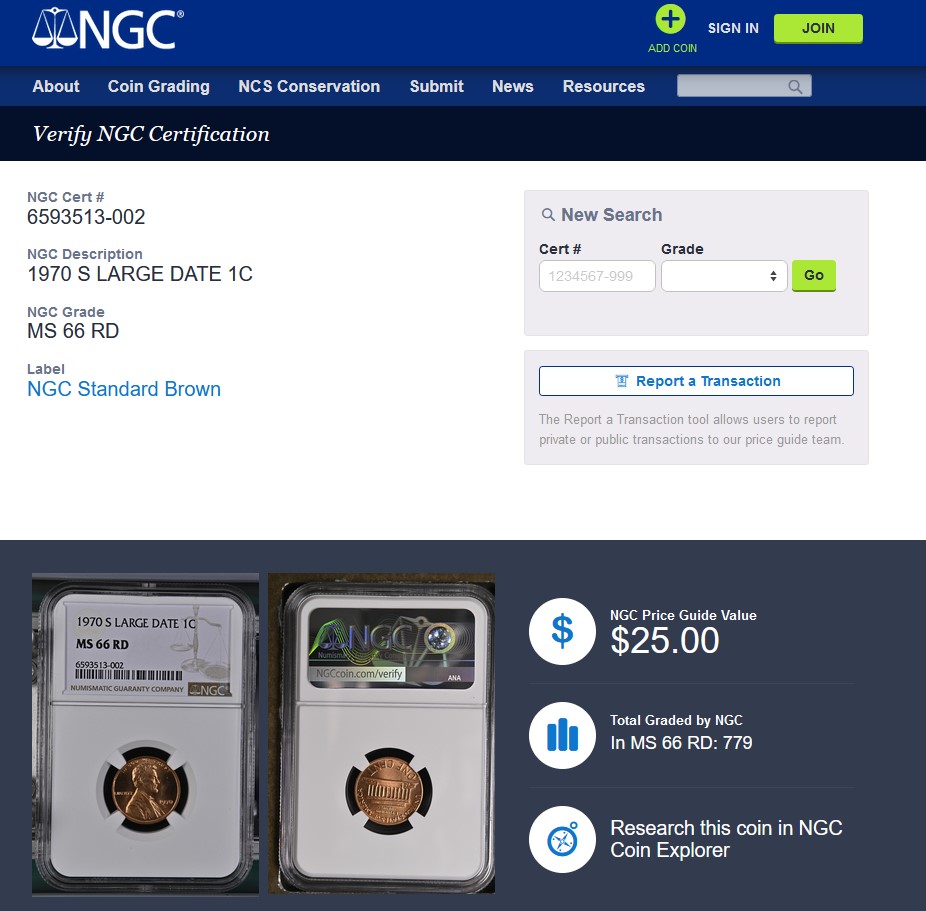The width and height of the screenshot is (926, 911).
Task: Select the Submit navigation item
Action: point(436,86)
